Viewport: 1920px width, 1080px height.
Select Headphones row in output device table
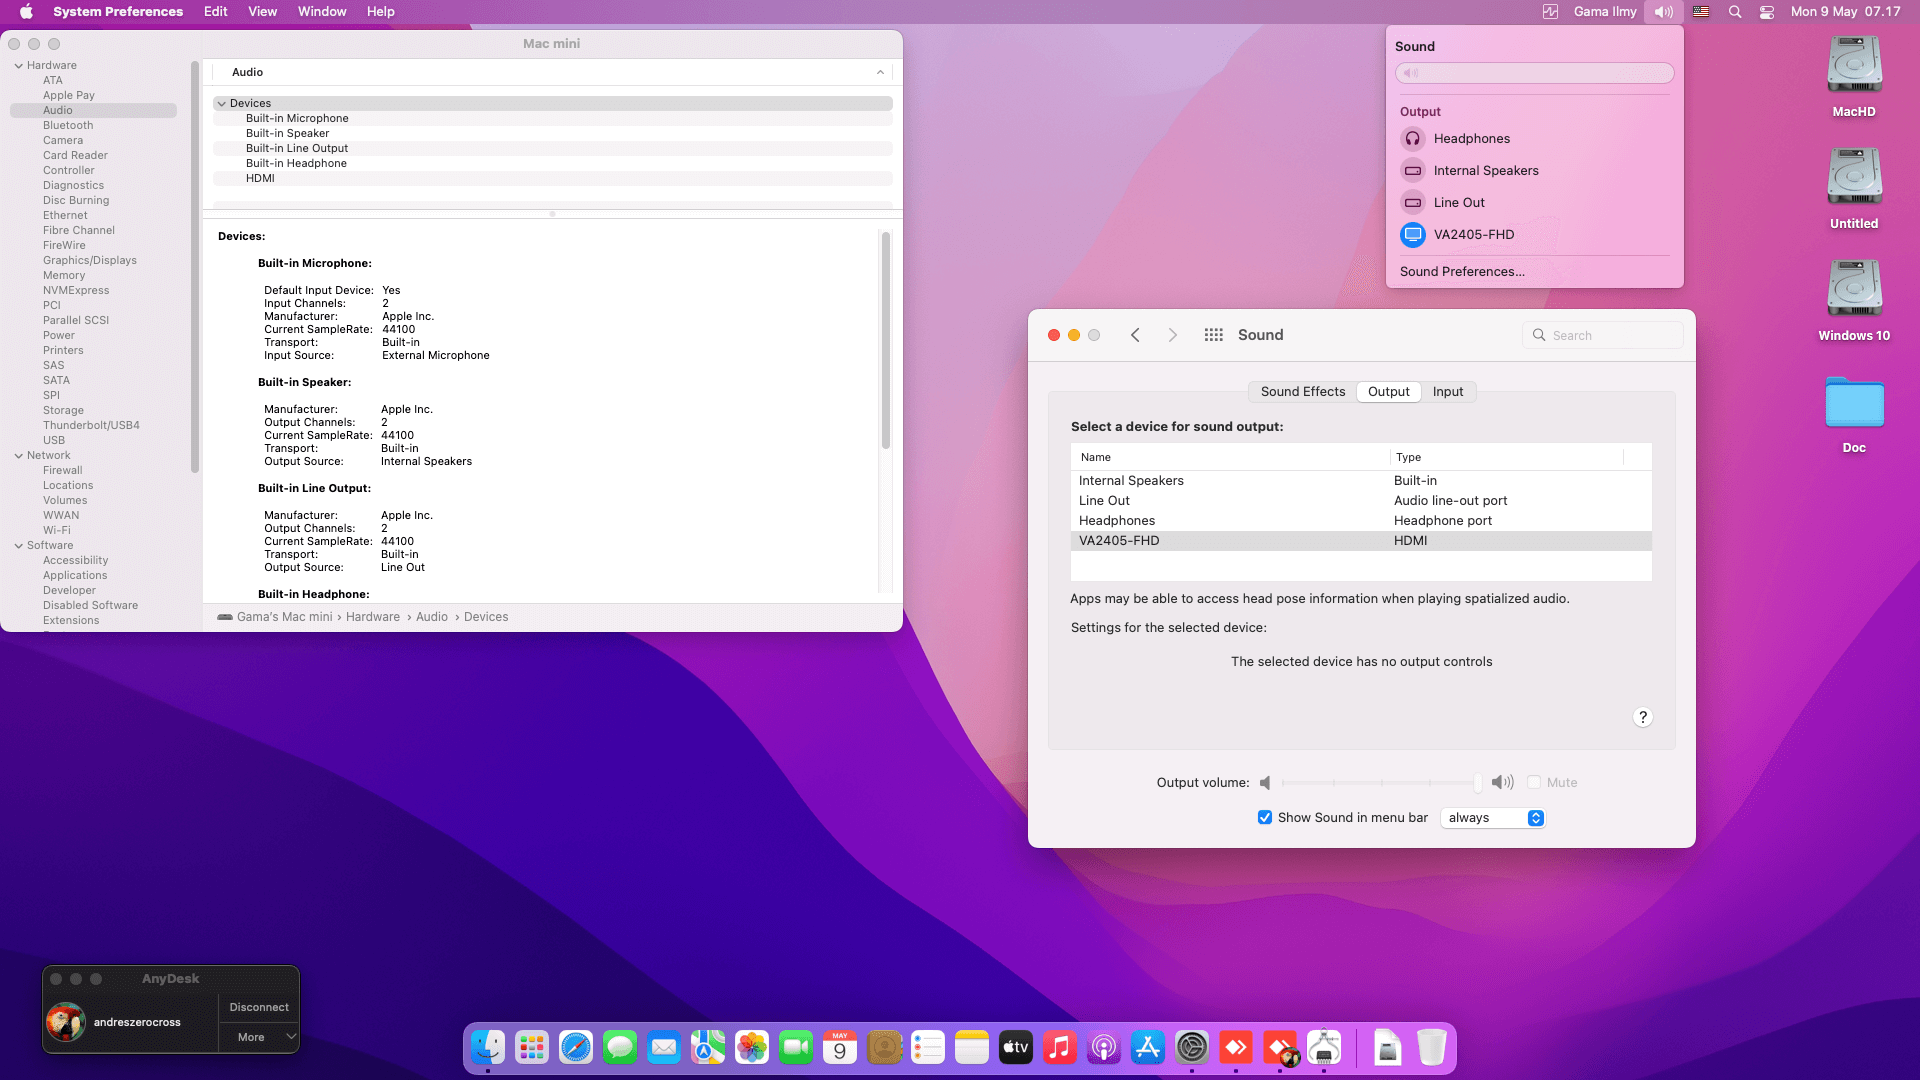(x=1361, y=521)
